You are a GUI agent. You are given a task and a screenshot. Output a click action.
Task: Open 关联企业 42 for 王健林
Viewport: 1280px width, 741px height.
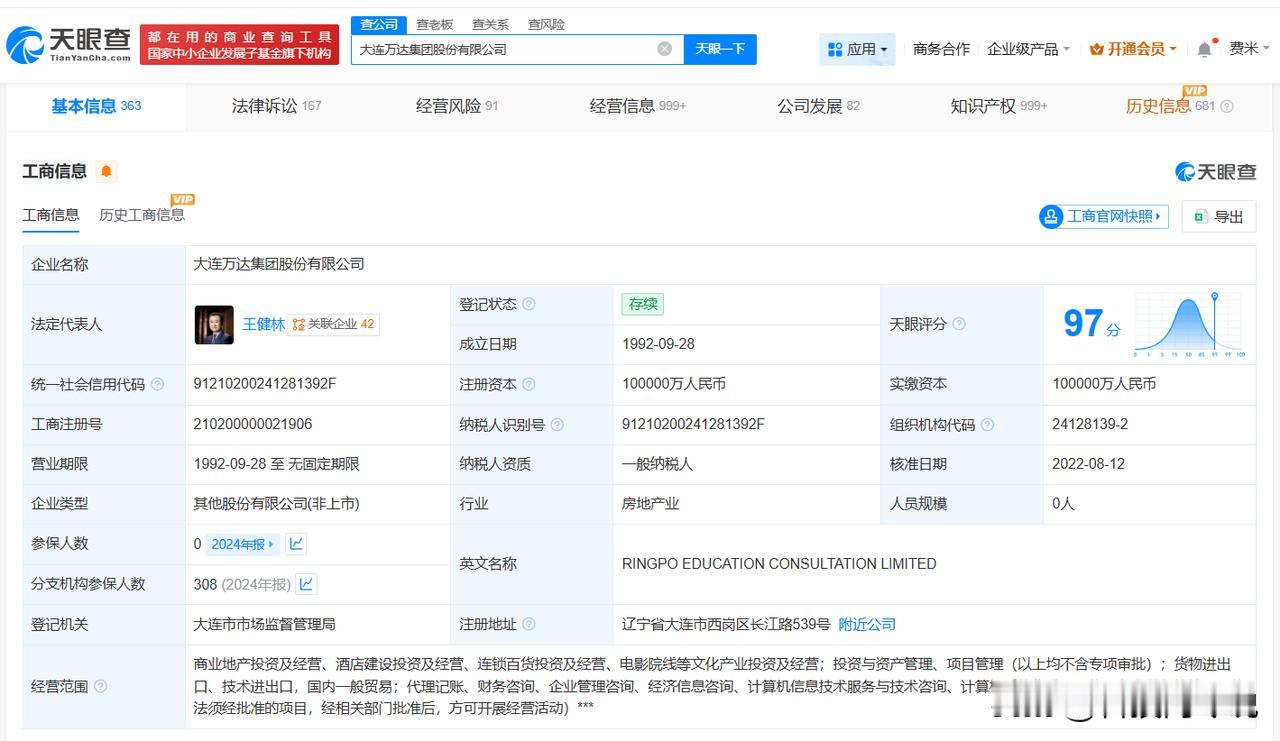[334, 324]
